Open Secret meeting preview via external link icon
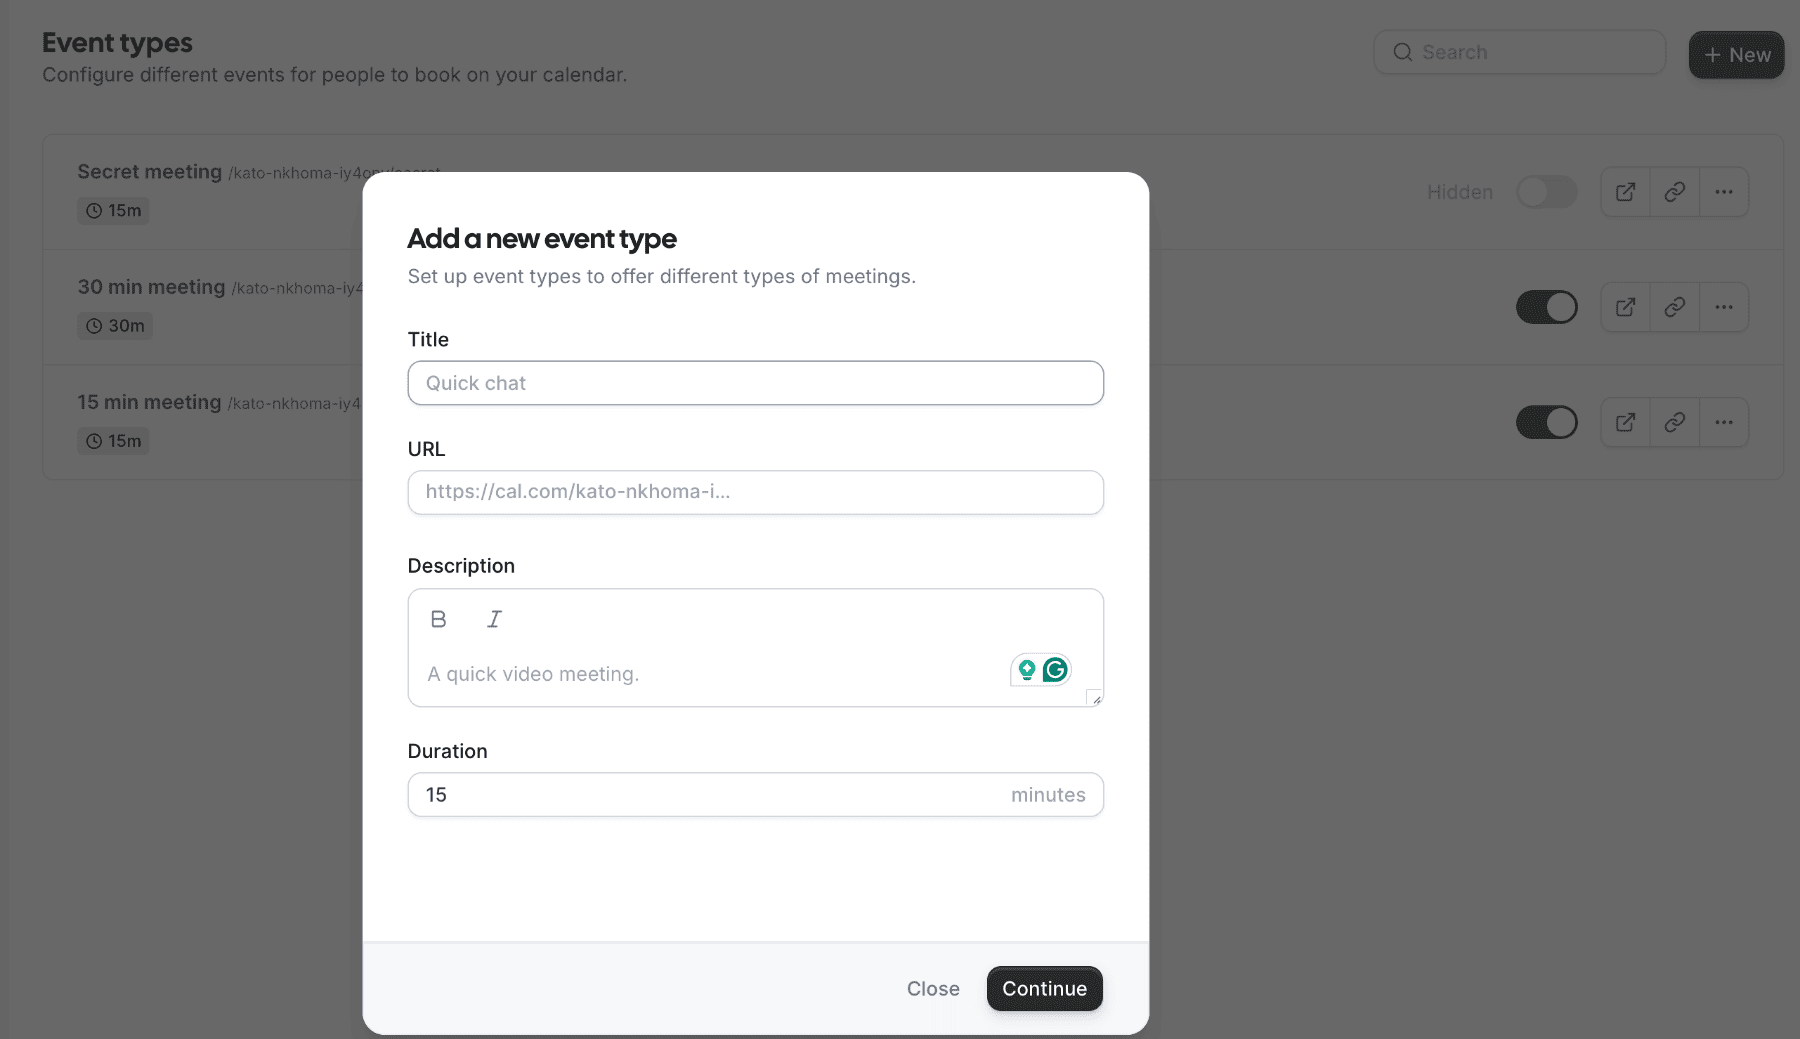This screenshot has height=1039, width=1800. click(x=1624, y=191)
